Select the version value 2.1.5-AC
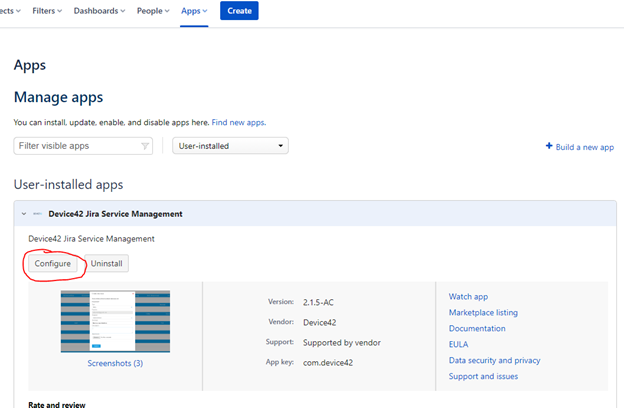 318,302
